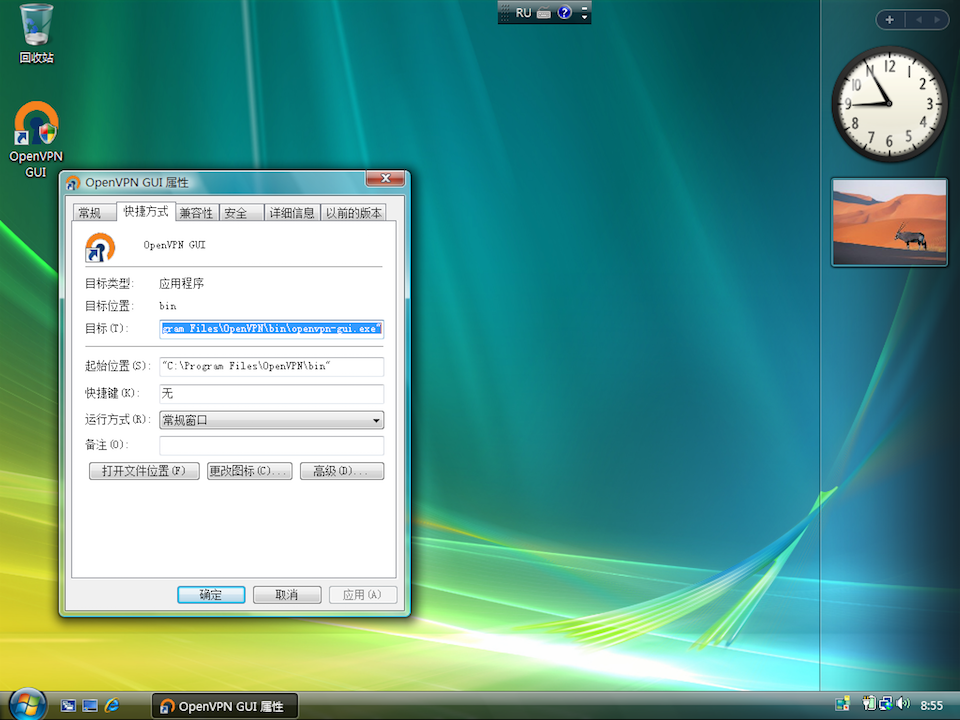Viewport: 960px width, 720px height.
Task: Select the 快捷方式 tab
Action: [146, 211]
